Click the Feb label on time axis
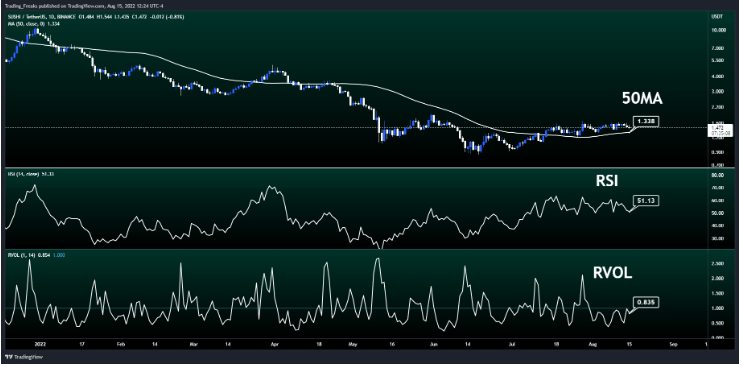The image size is (742, 366). pyautogui.click(x=120, y=345)
